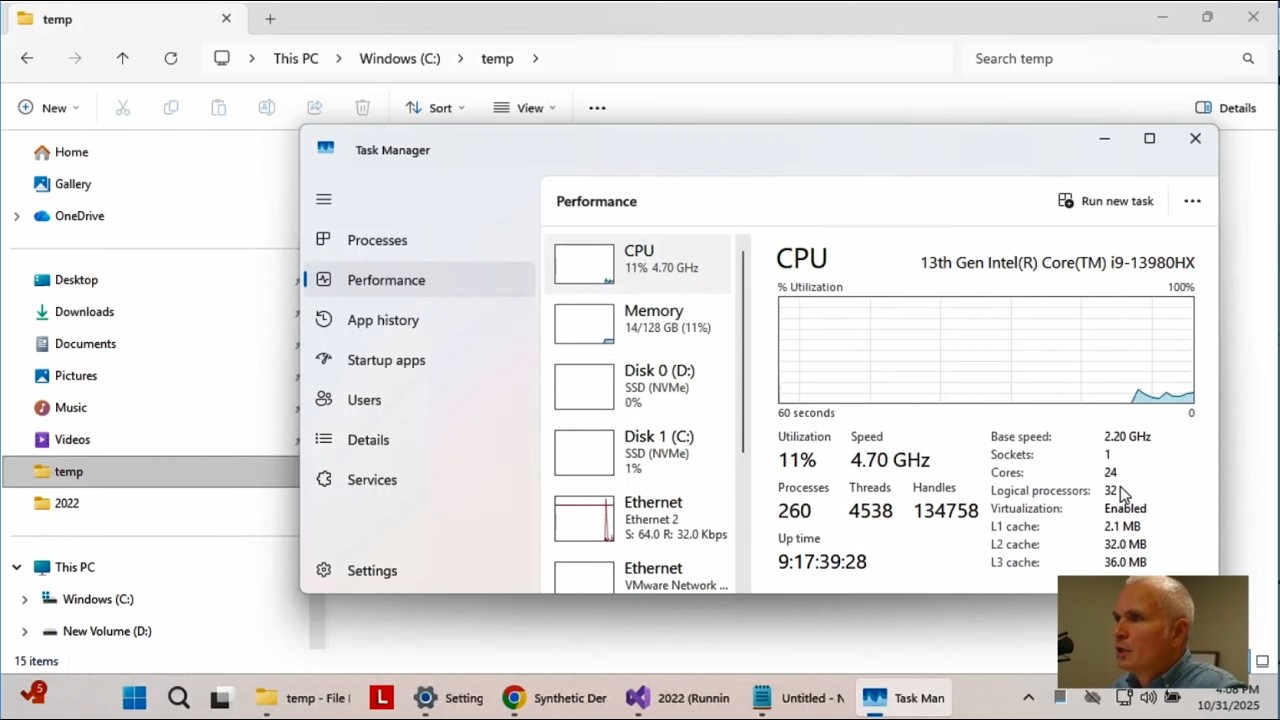1280x720 pixels.
Task: Add a new File Explorer tab
Action: (270, 18)
